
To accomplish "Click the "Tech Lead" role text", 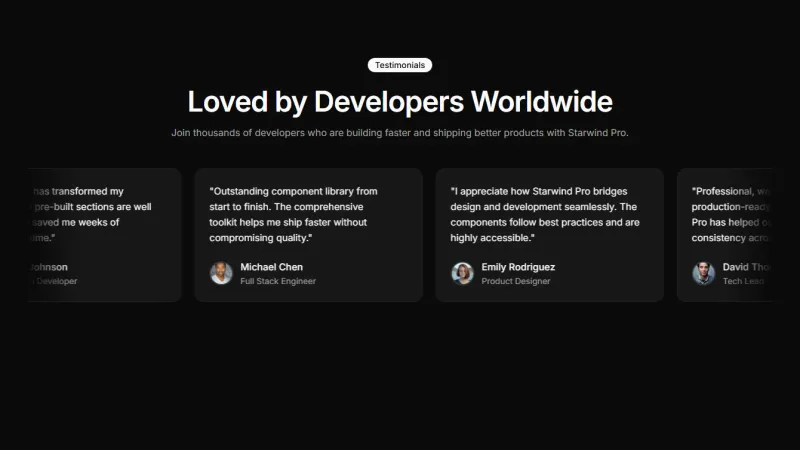I will [x=743, y=281].
